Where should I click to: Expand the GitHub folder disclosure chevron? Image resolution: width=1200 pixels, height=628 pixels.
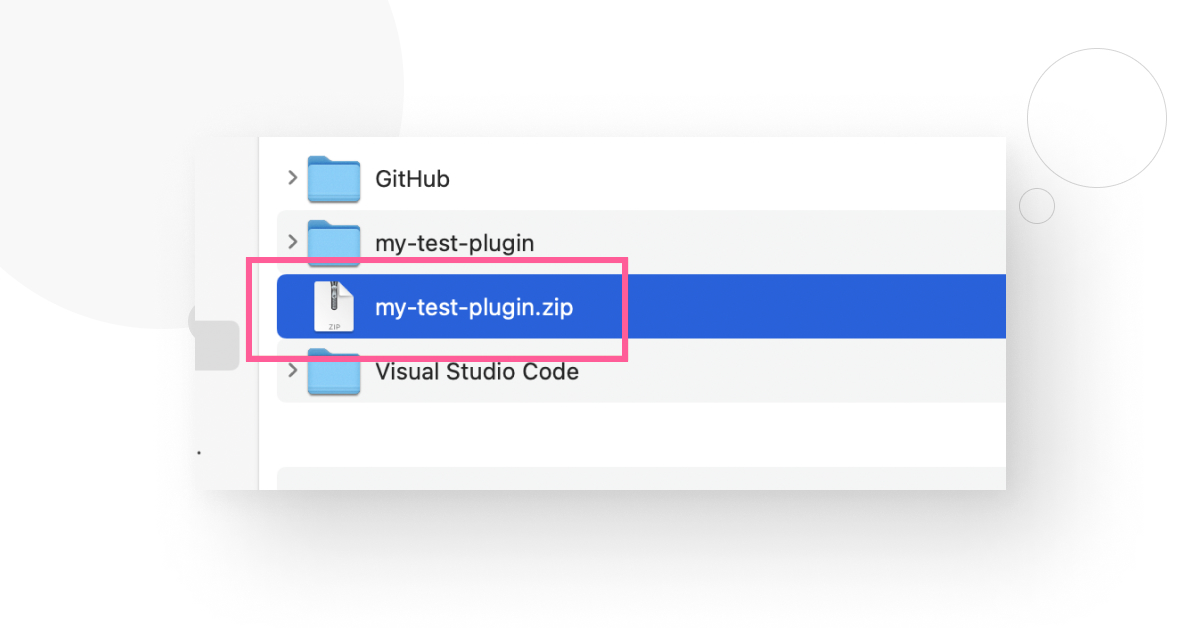(x=292, y=178)
